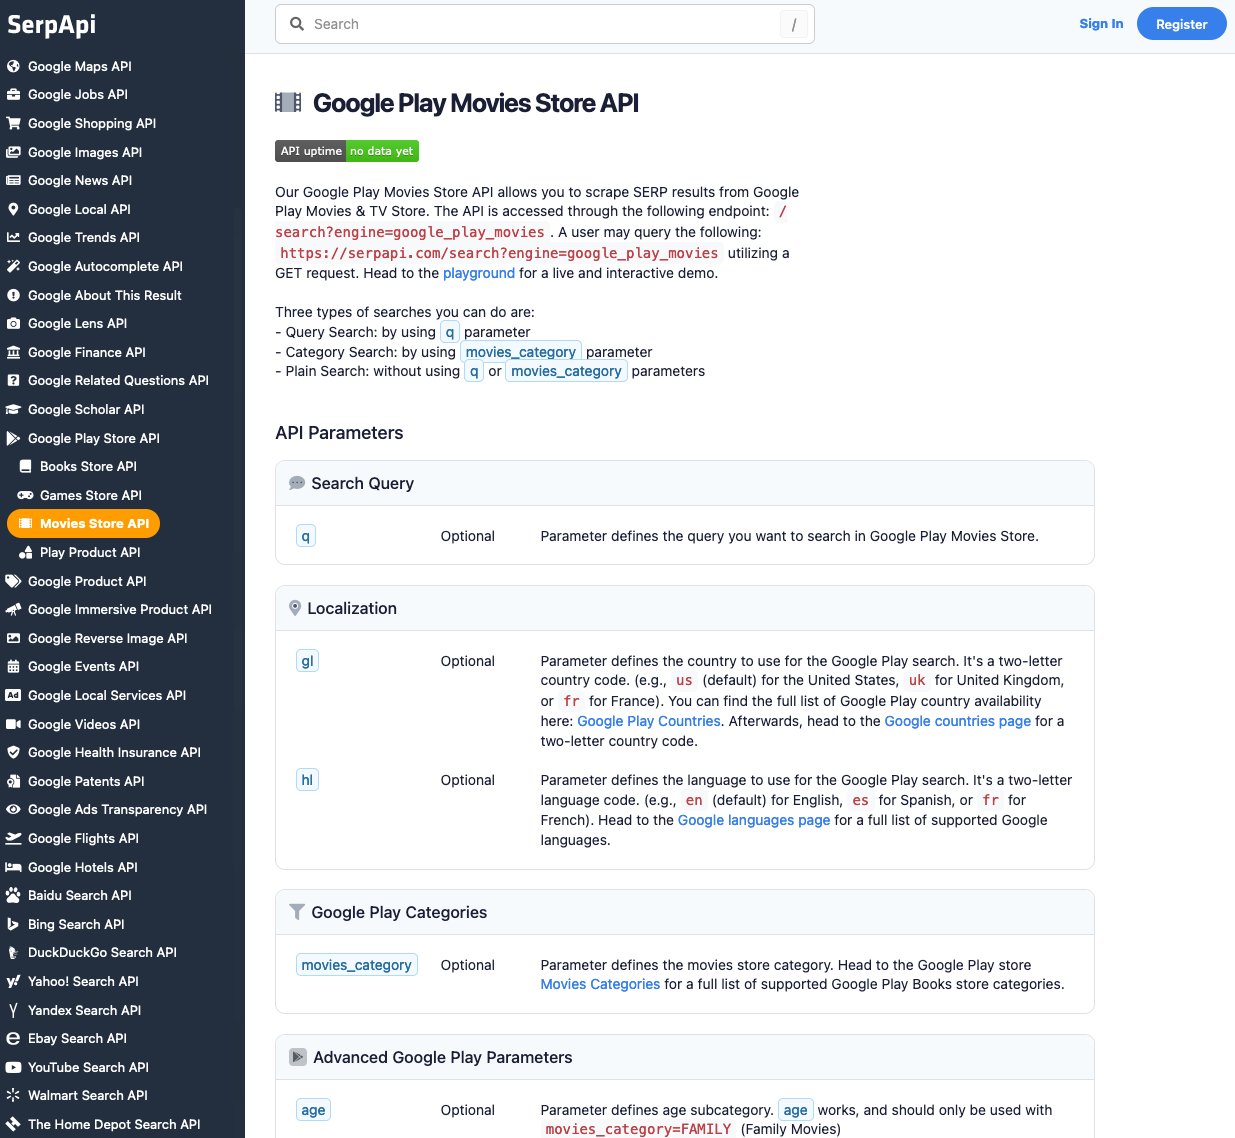Follow the playground link

click(479, 273)
